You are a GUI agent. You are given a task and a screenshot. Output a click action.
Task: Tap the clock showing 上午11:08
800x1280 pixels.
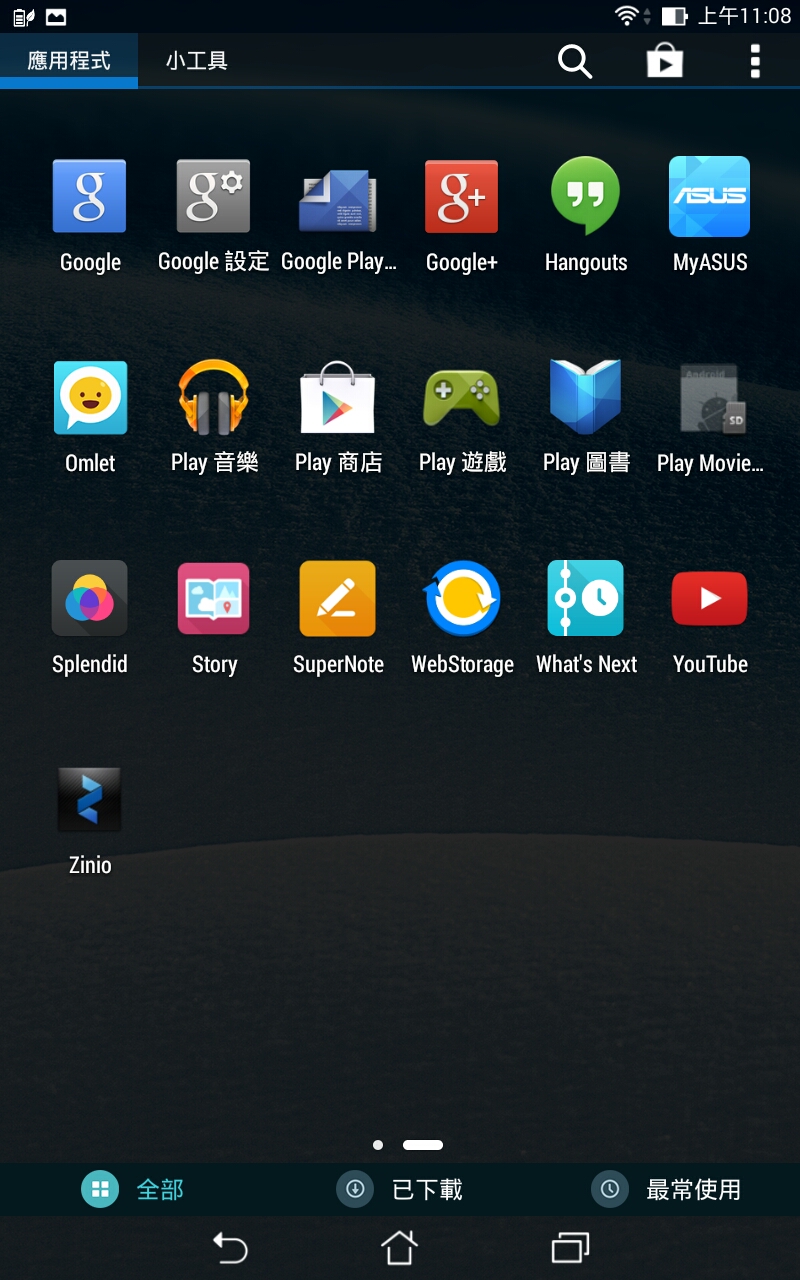pos(745,16)
